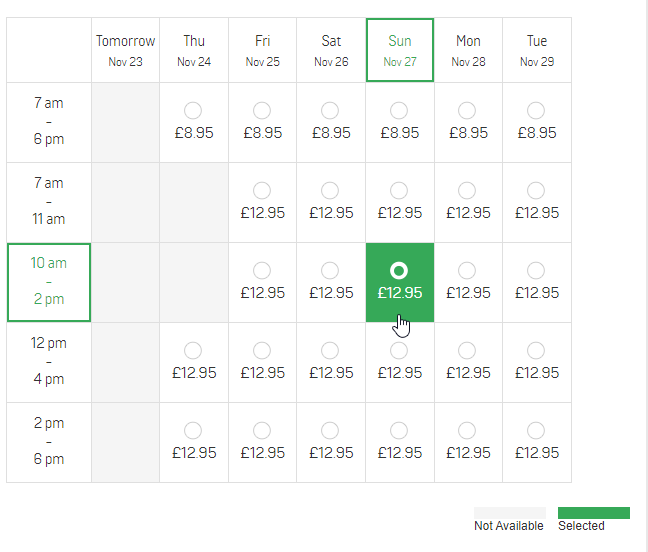The height and width of the screenshot is (552, 648).
Task: Choose Monday 10 am - 2 pm slot
Action: (x=467, y=270)
